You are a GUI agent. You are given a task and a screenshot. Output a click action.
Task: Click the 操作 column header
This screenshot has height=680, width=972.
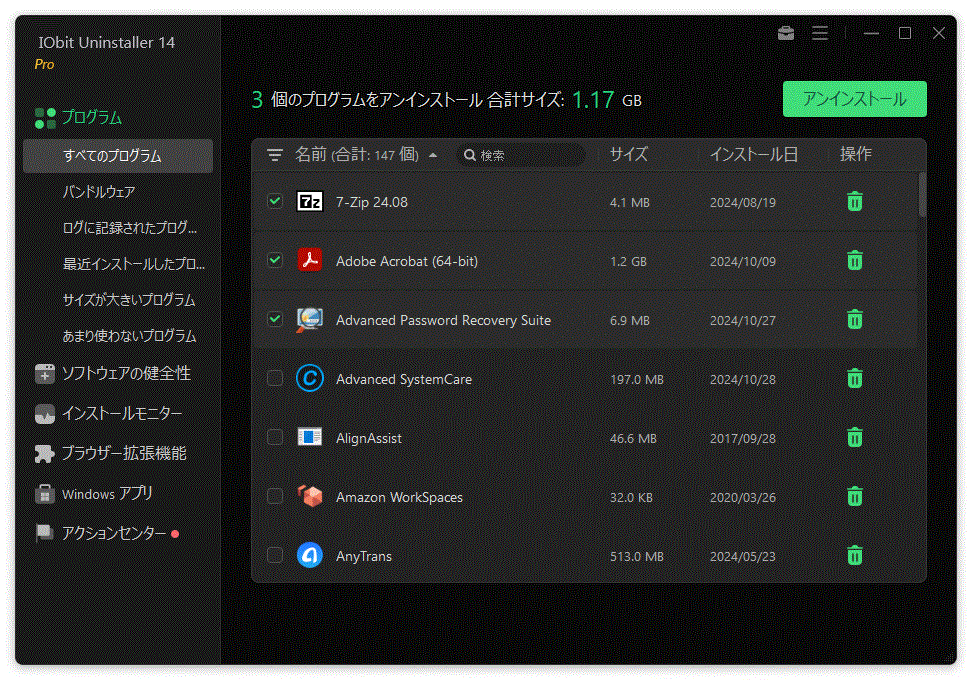coord(855,154)
